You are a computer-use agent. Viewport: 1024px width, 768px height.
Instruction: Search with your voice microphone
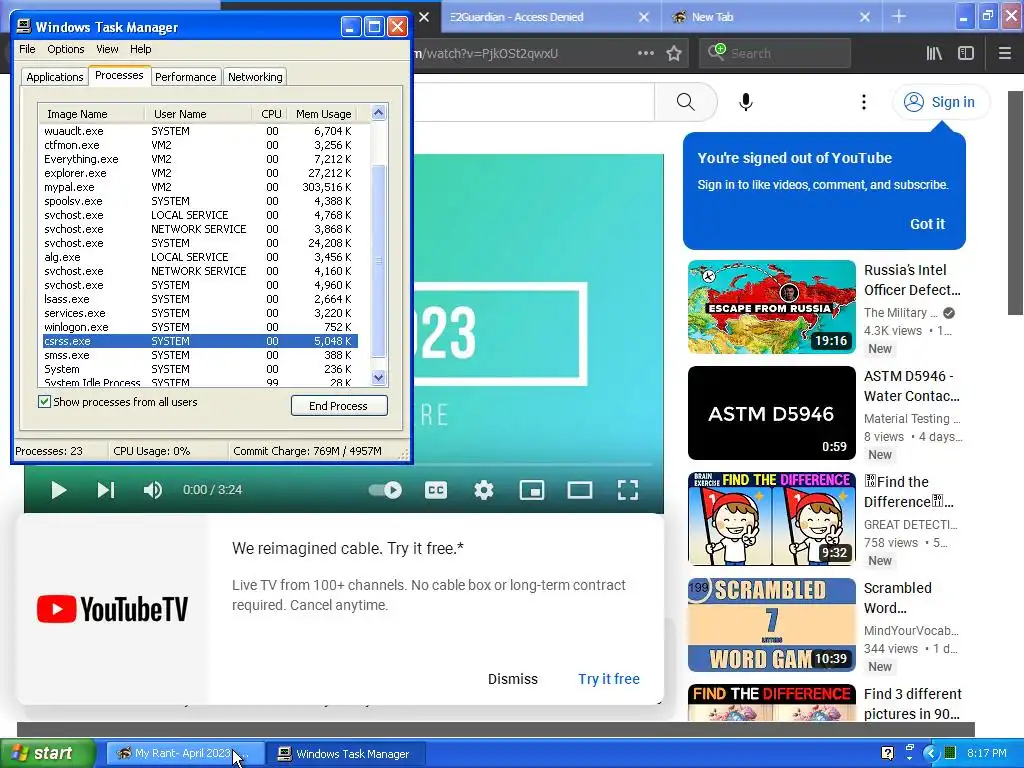[x=746, y=102]
